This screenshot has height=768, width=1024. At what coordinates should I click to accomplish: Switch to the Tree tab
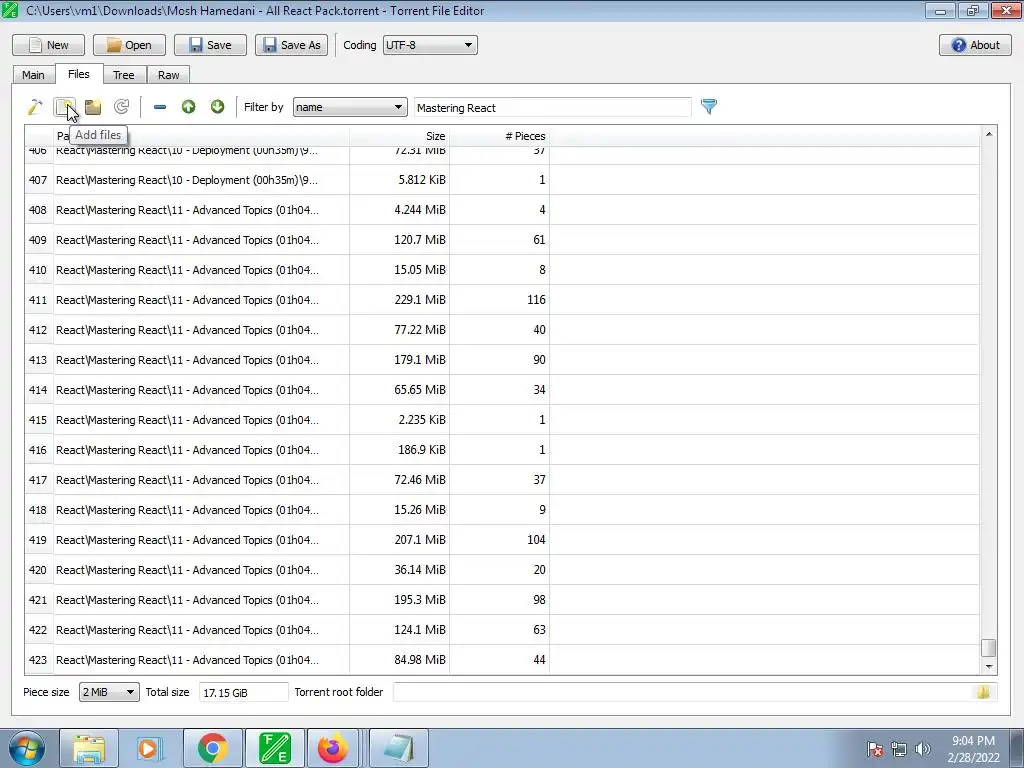123,75
